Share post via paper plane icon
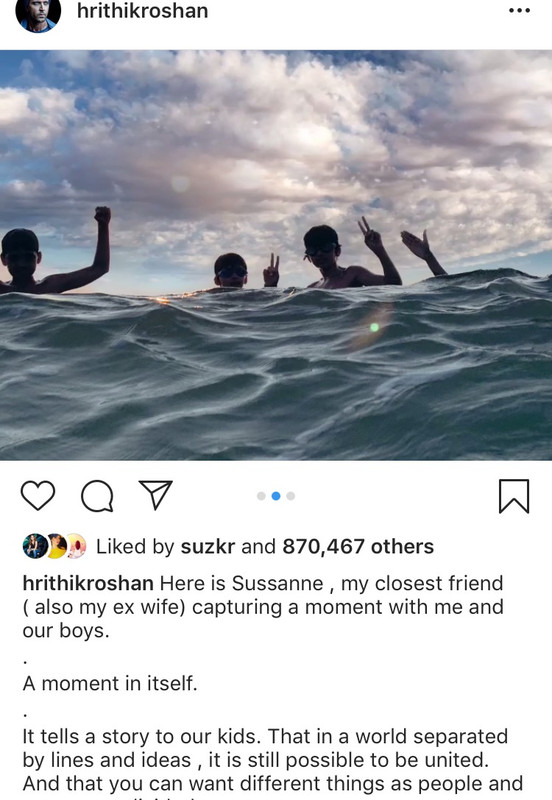The height and width of the screenshot is (800, 552). coord(156,495)
